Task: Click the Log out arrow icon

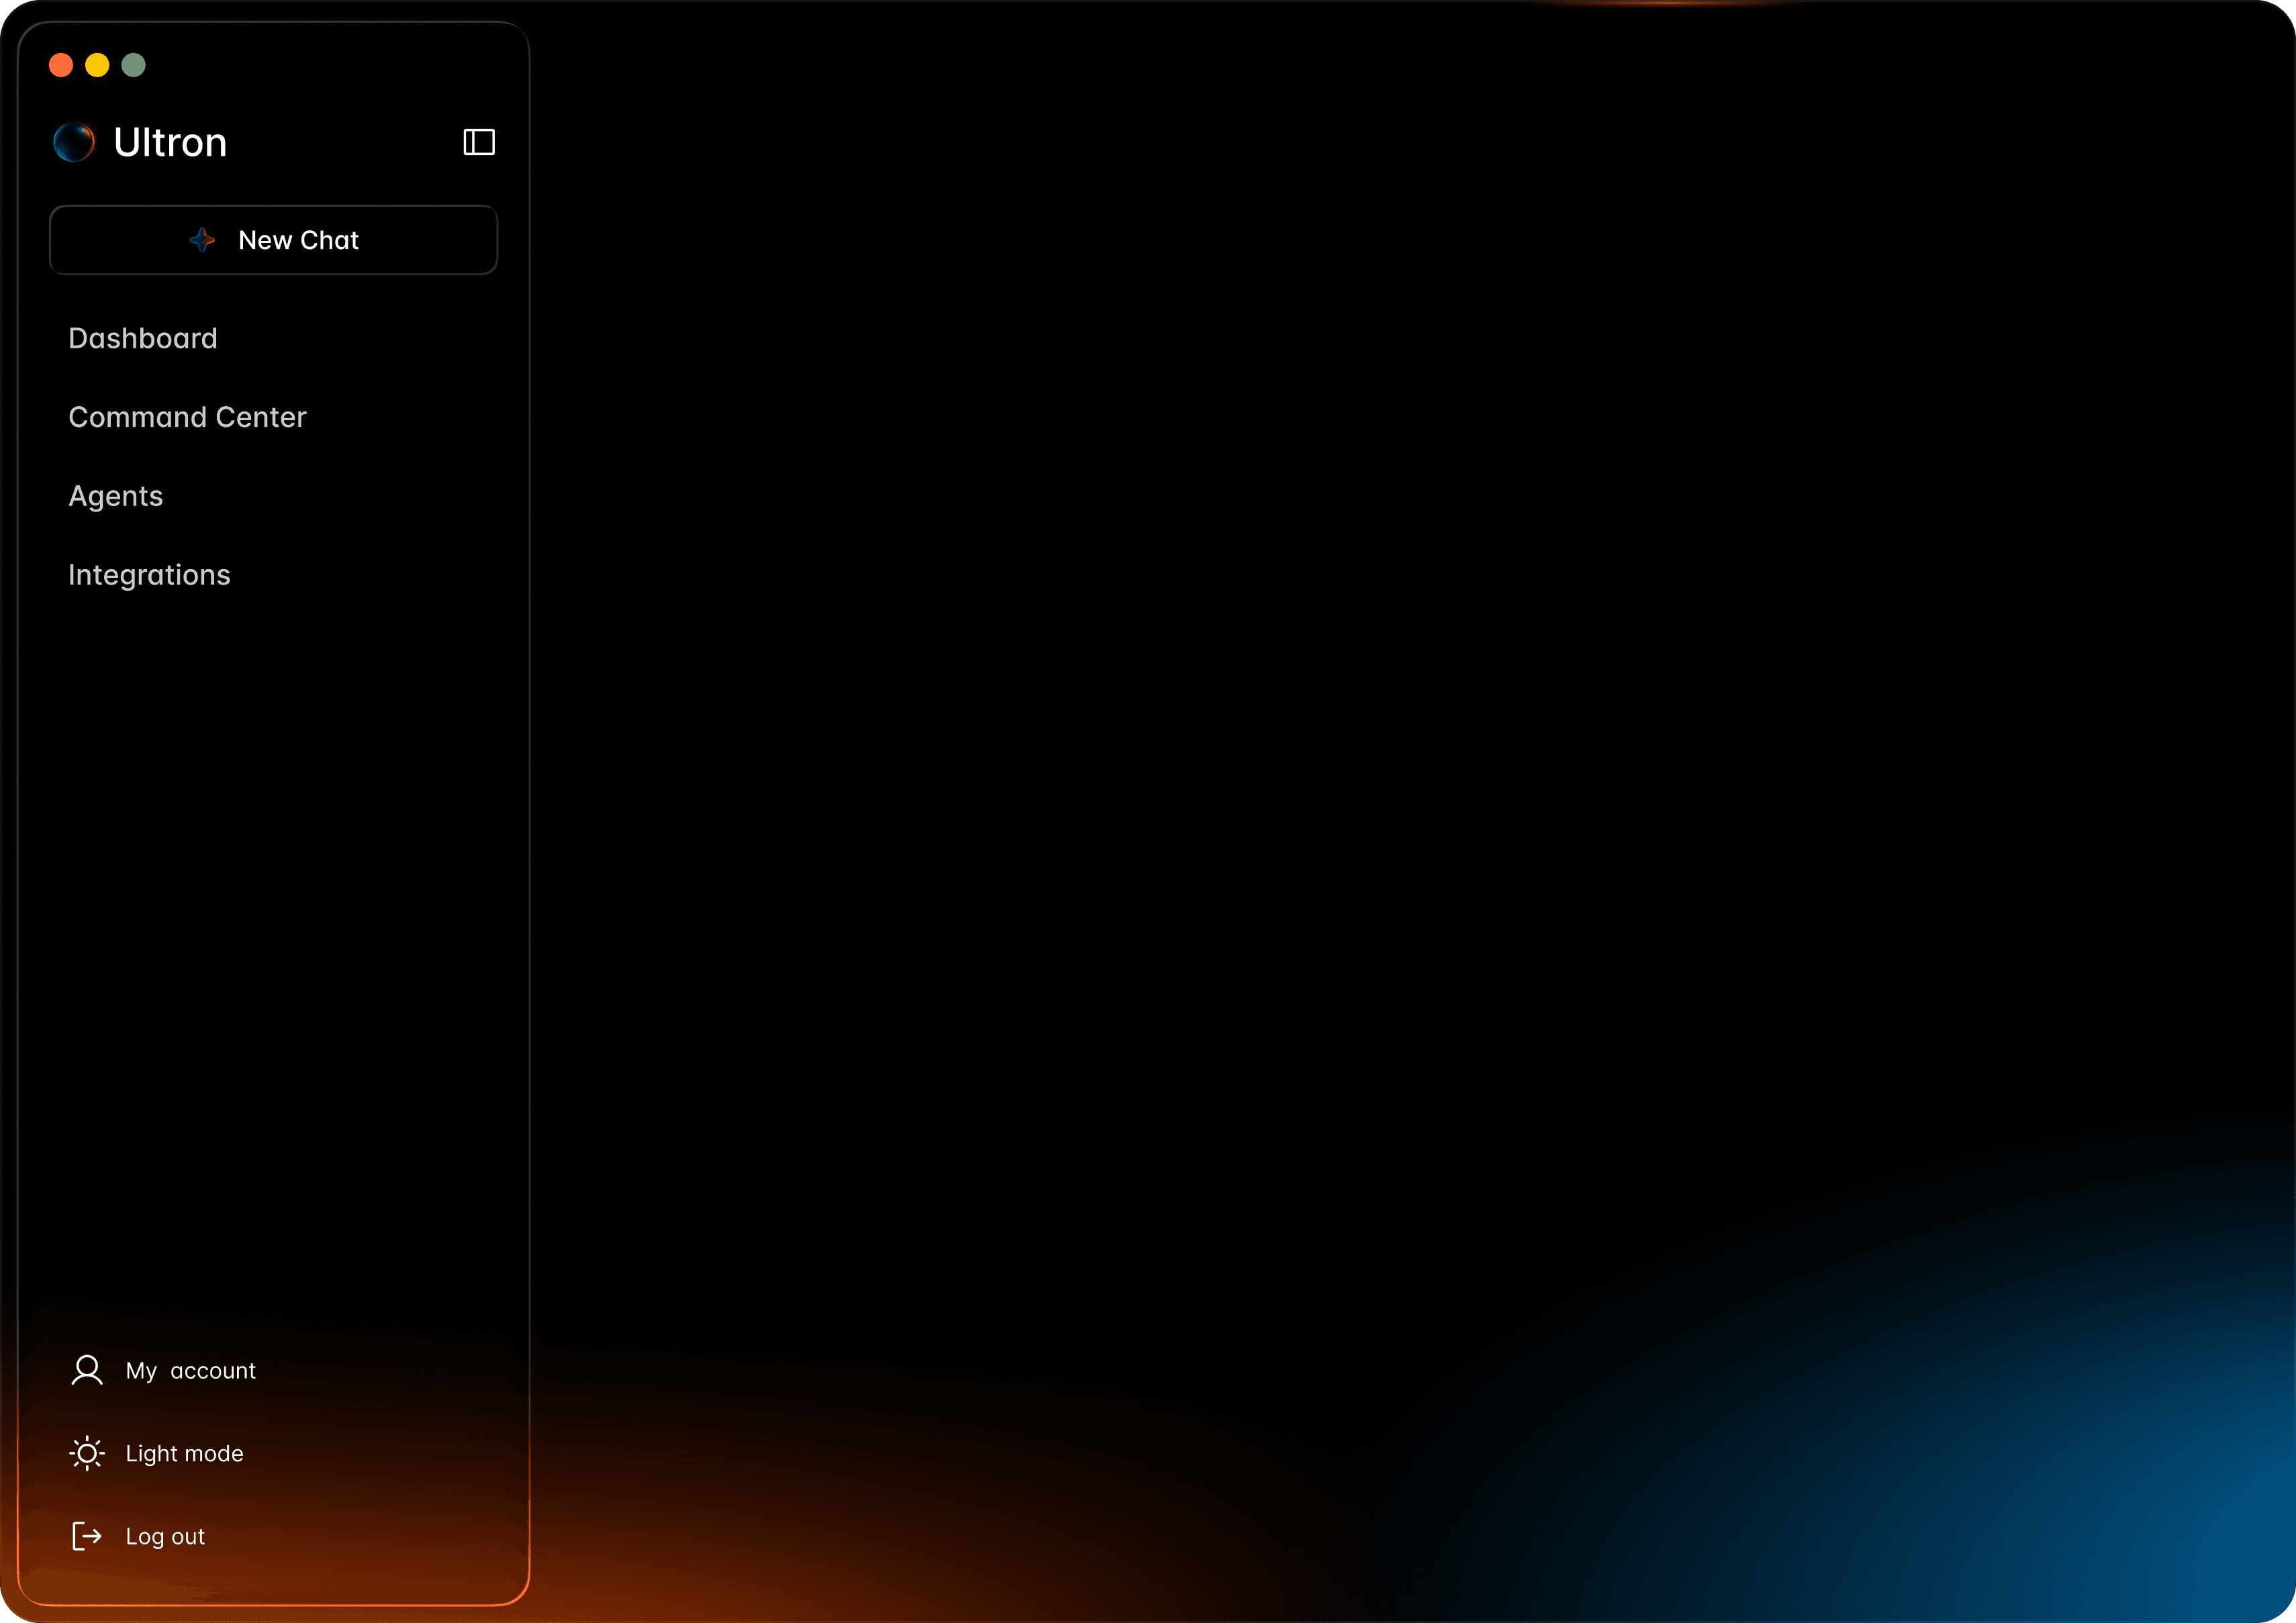Action: pos(87,1536)
